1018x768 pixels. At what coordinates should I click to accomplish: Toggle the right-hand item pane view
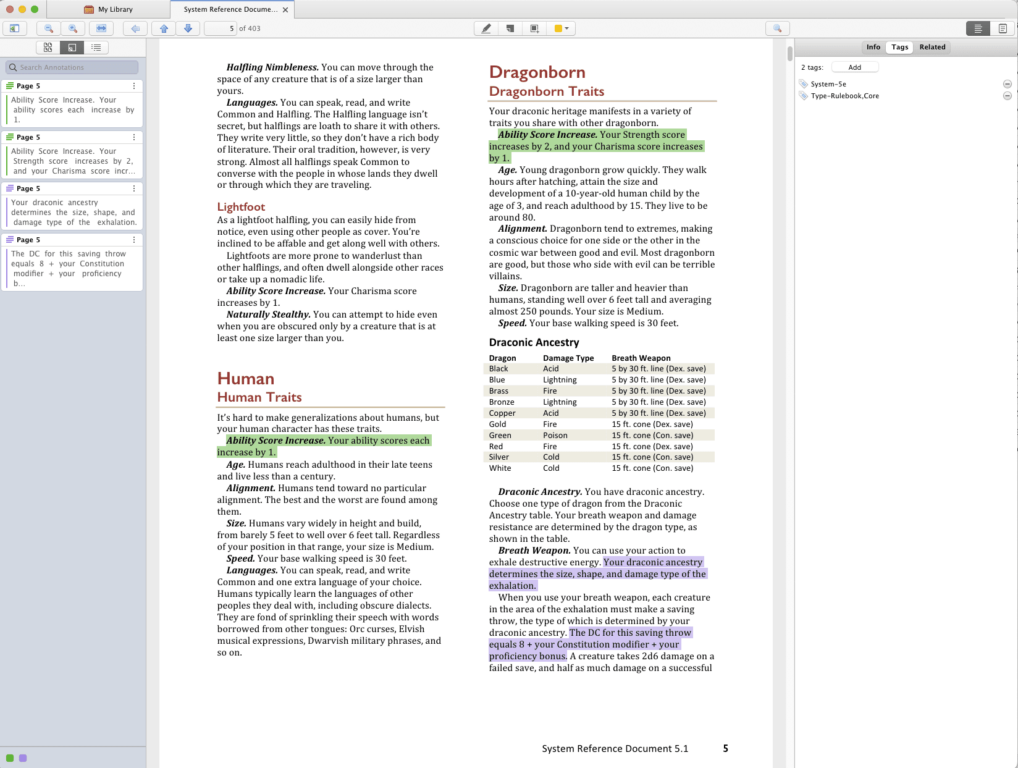(1003, 29)
